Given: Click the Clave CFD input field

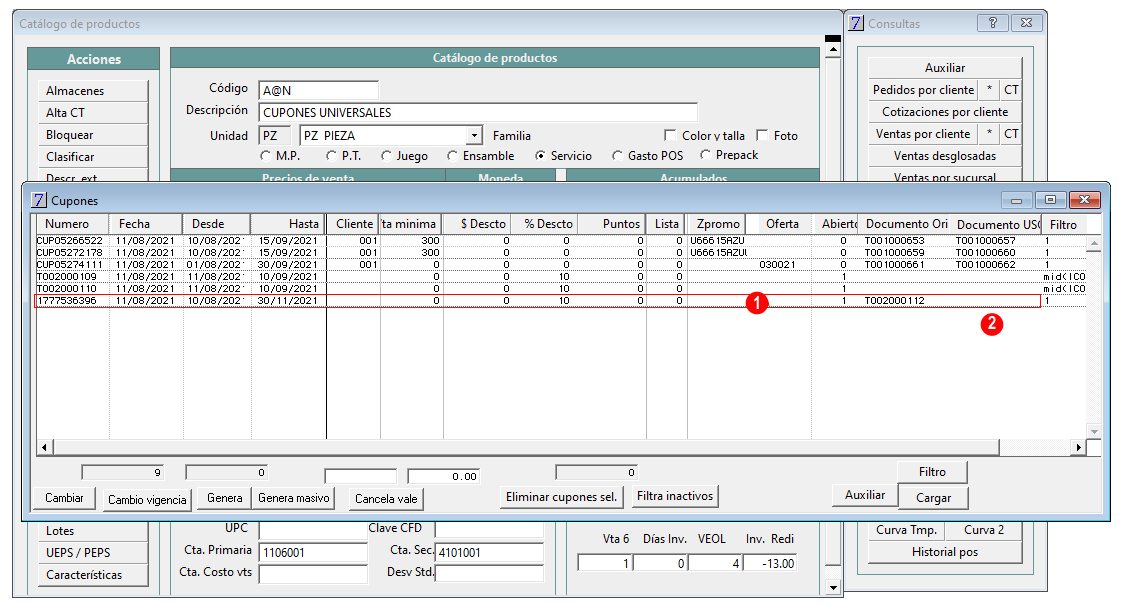Looking at the screenshot, I should click(x=489, y=530).
